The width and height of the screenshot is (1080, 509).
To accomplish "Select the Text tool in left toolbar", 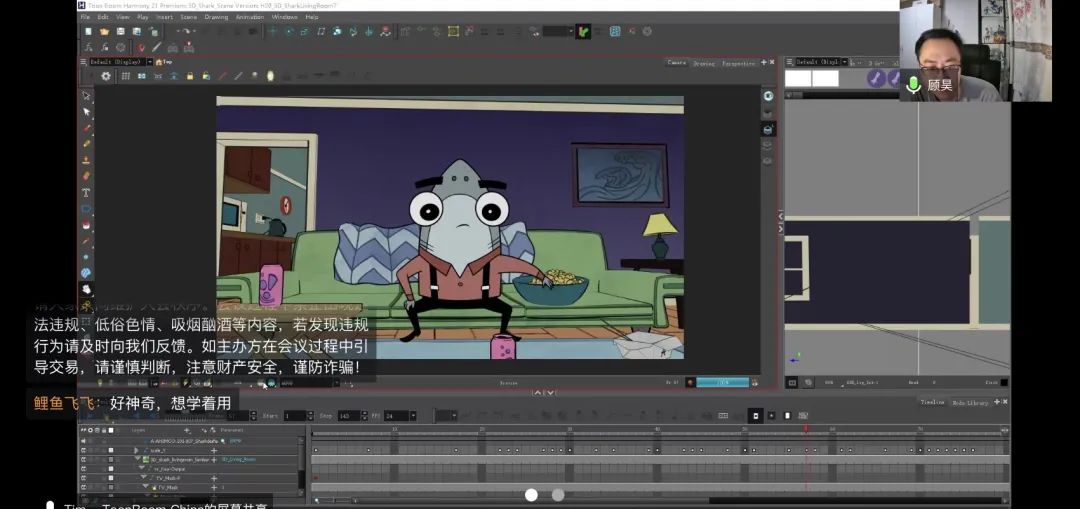I will tap(87, 193).
